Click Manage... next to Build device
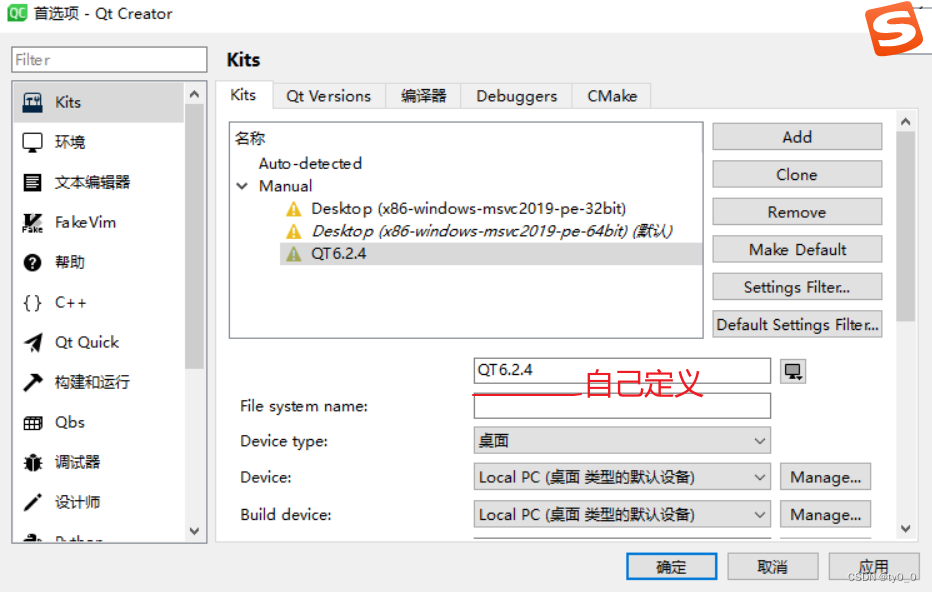The image size is (932, 592). point(825,515)
